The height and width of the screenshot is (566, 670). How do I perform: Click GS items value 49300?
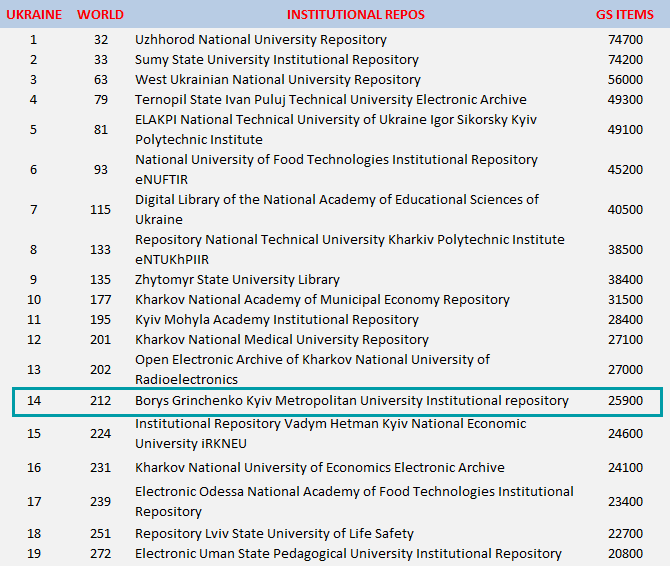pos(625,100)
